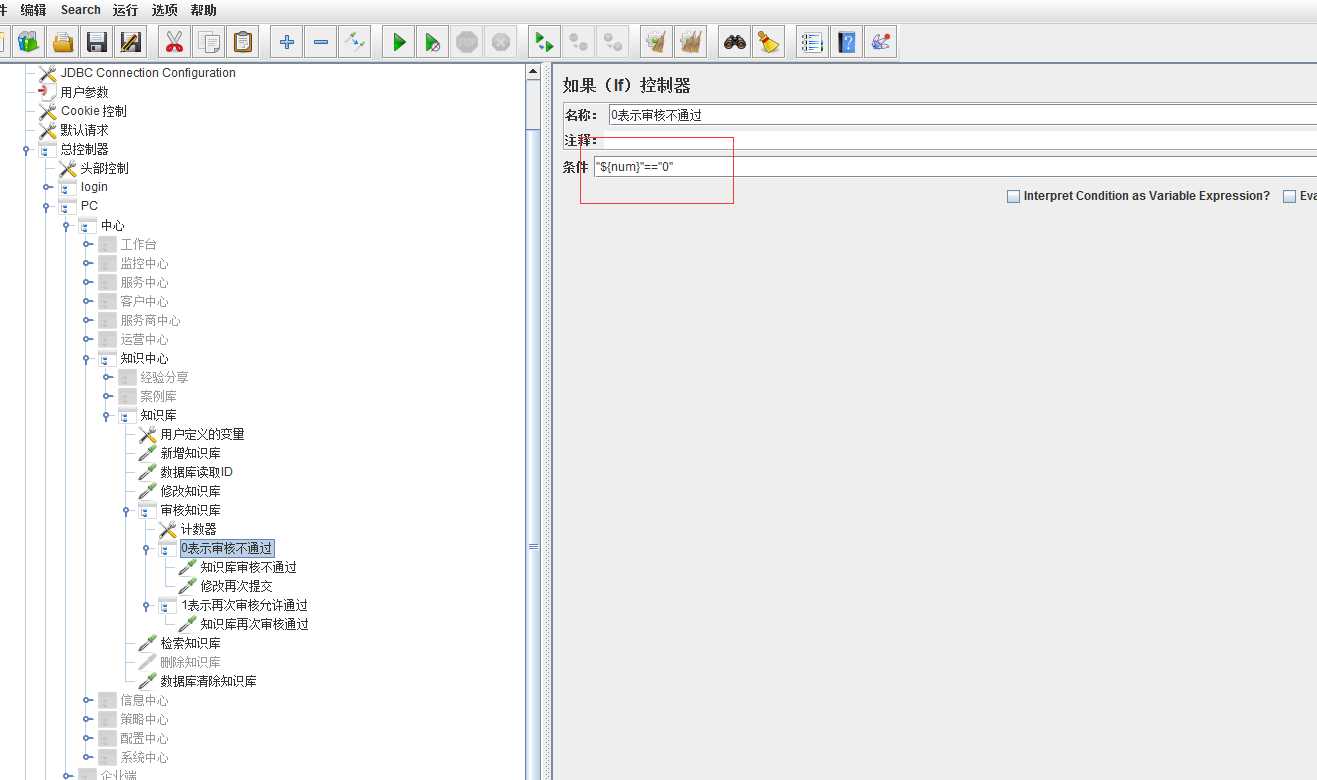Click the Toggle enable/disable toolbar icon

(354, 42)
